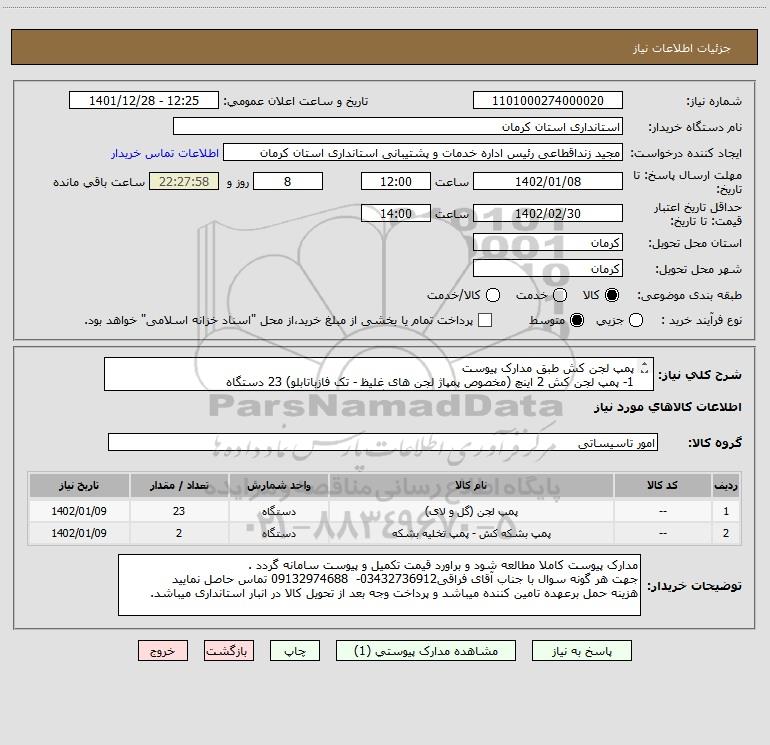Image resolution: width=770 pixels, height=745 pixels.
Task: Click the پاسخ به نیاز button
Action: (x=582, y=651)
